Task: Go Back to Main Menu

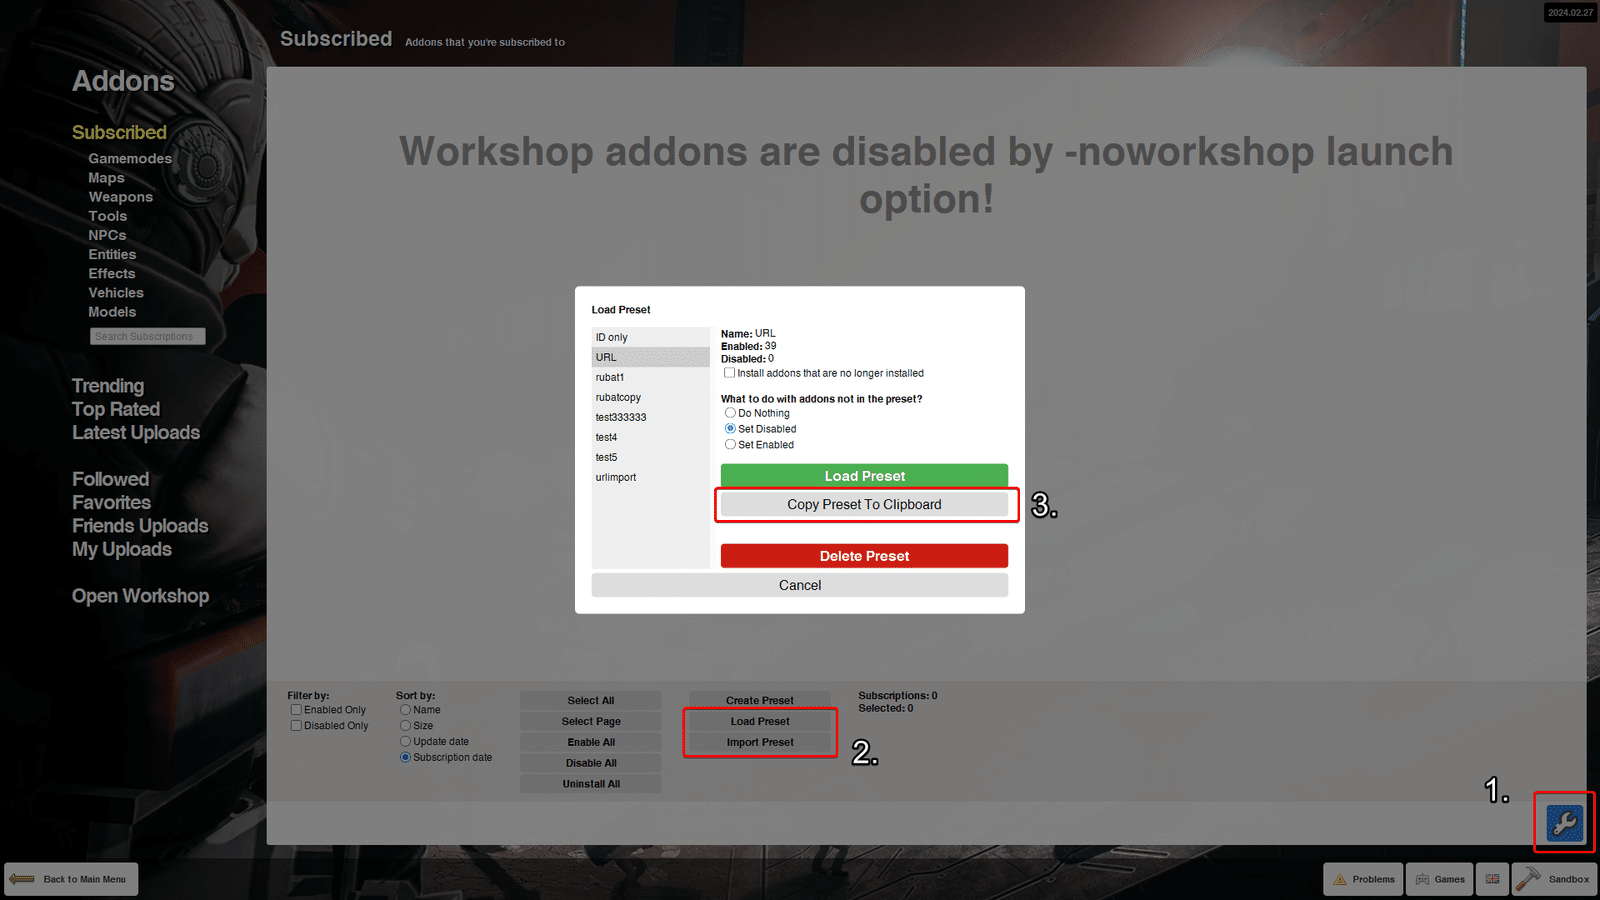Action: (x=71, y=879)
